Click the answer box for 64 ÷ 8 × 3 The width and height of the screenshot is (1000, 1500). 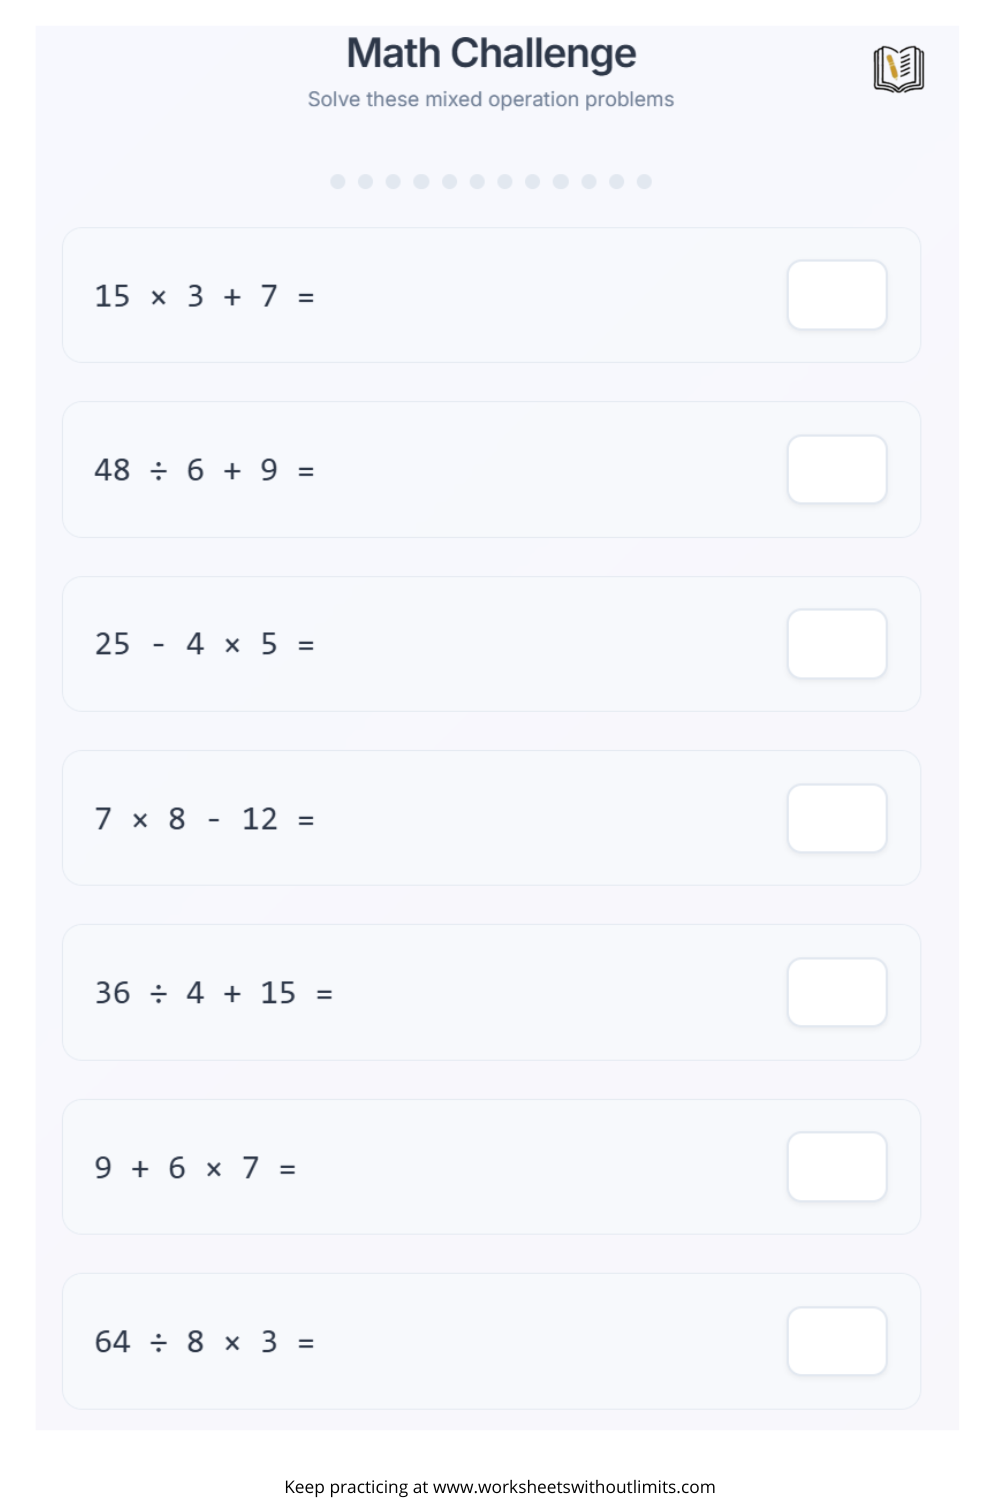(837, 1341)
